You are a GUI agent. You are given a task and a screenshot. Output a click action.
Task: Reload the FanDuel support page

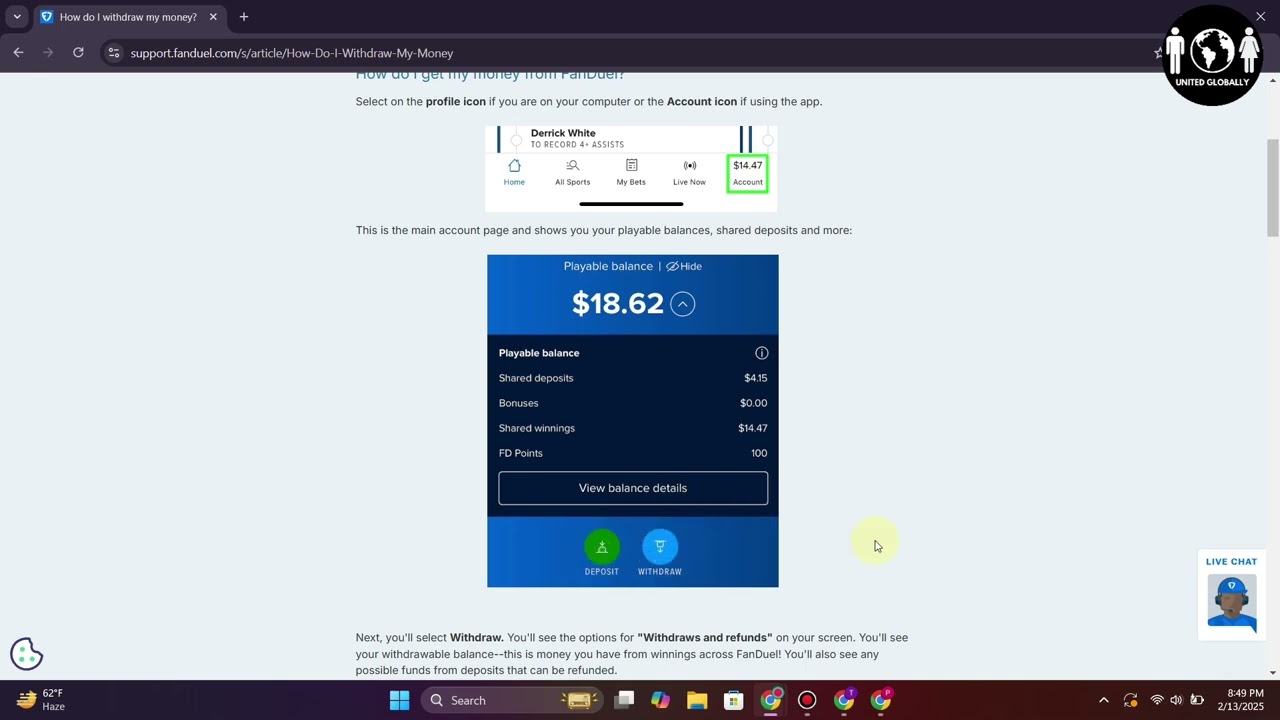pos(78,53)
